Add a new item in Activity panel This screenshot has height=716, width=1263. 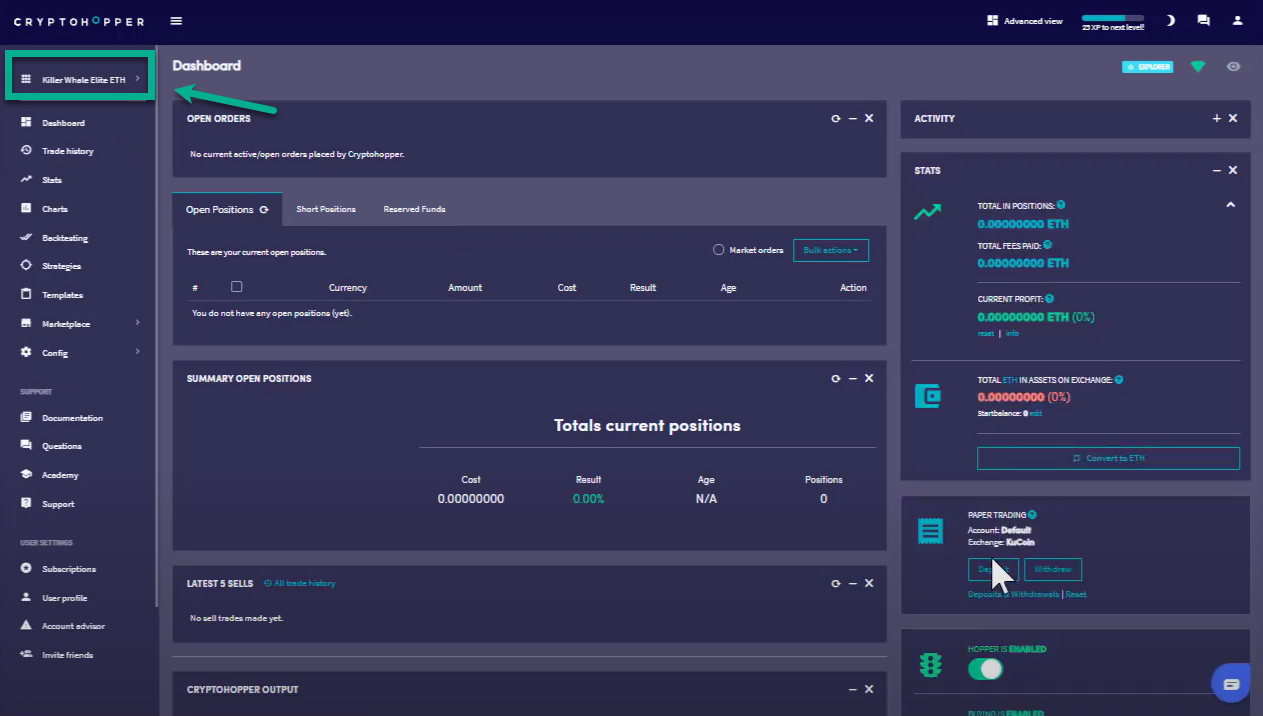pos(1216,119)
